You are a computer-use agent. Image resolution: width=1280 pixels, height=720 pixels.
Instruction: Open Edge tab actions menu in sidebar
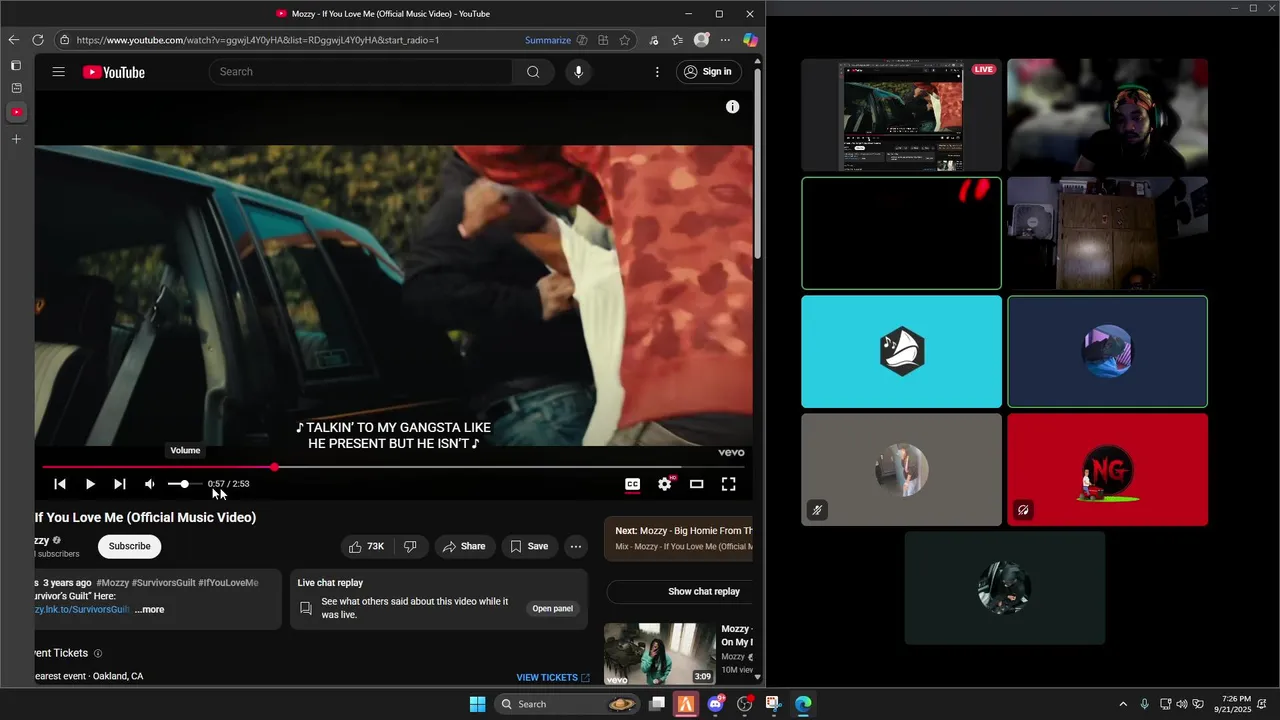(16, 65)
